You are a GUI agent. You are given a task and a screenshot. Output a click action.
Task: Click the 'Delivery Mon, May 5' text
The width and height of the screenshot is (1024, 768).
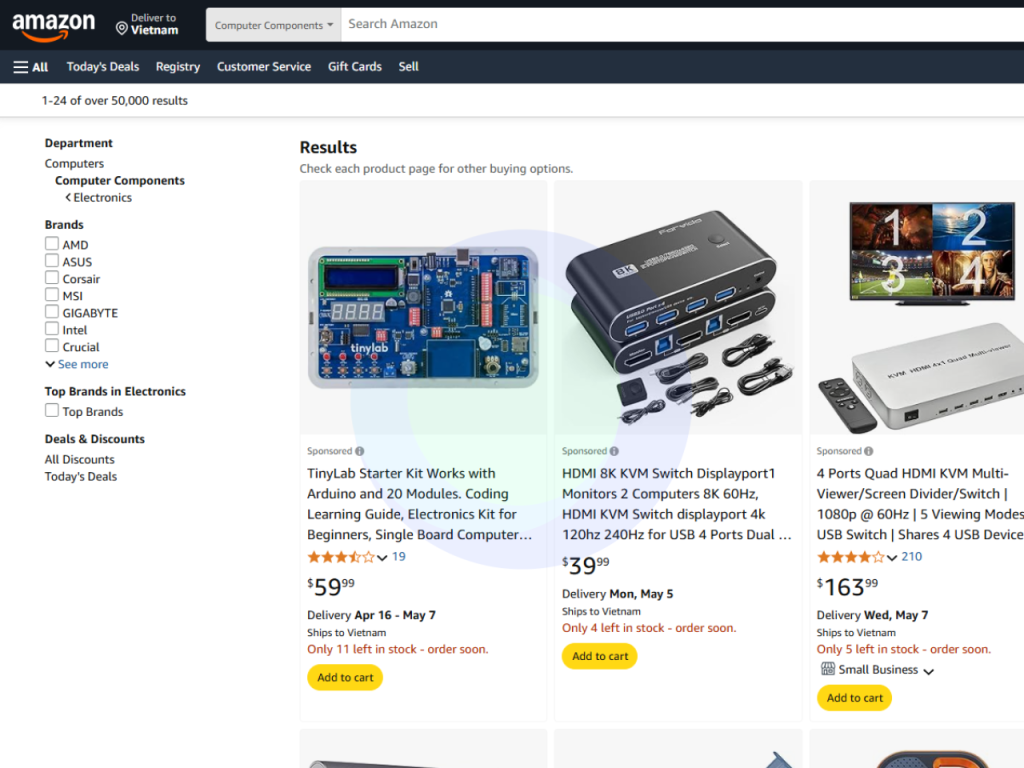[617, 594]
